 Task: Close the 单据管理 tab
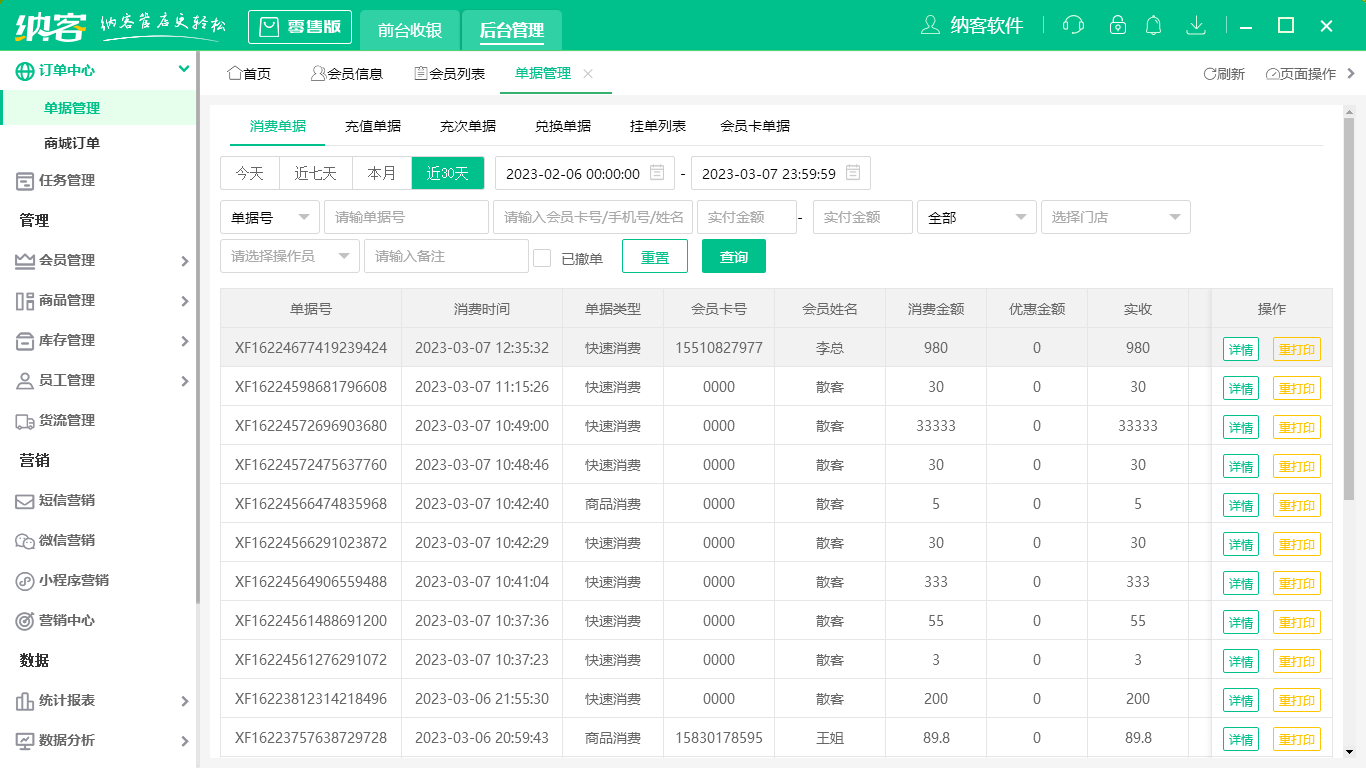click(588, 74)
